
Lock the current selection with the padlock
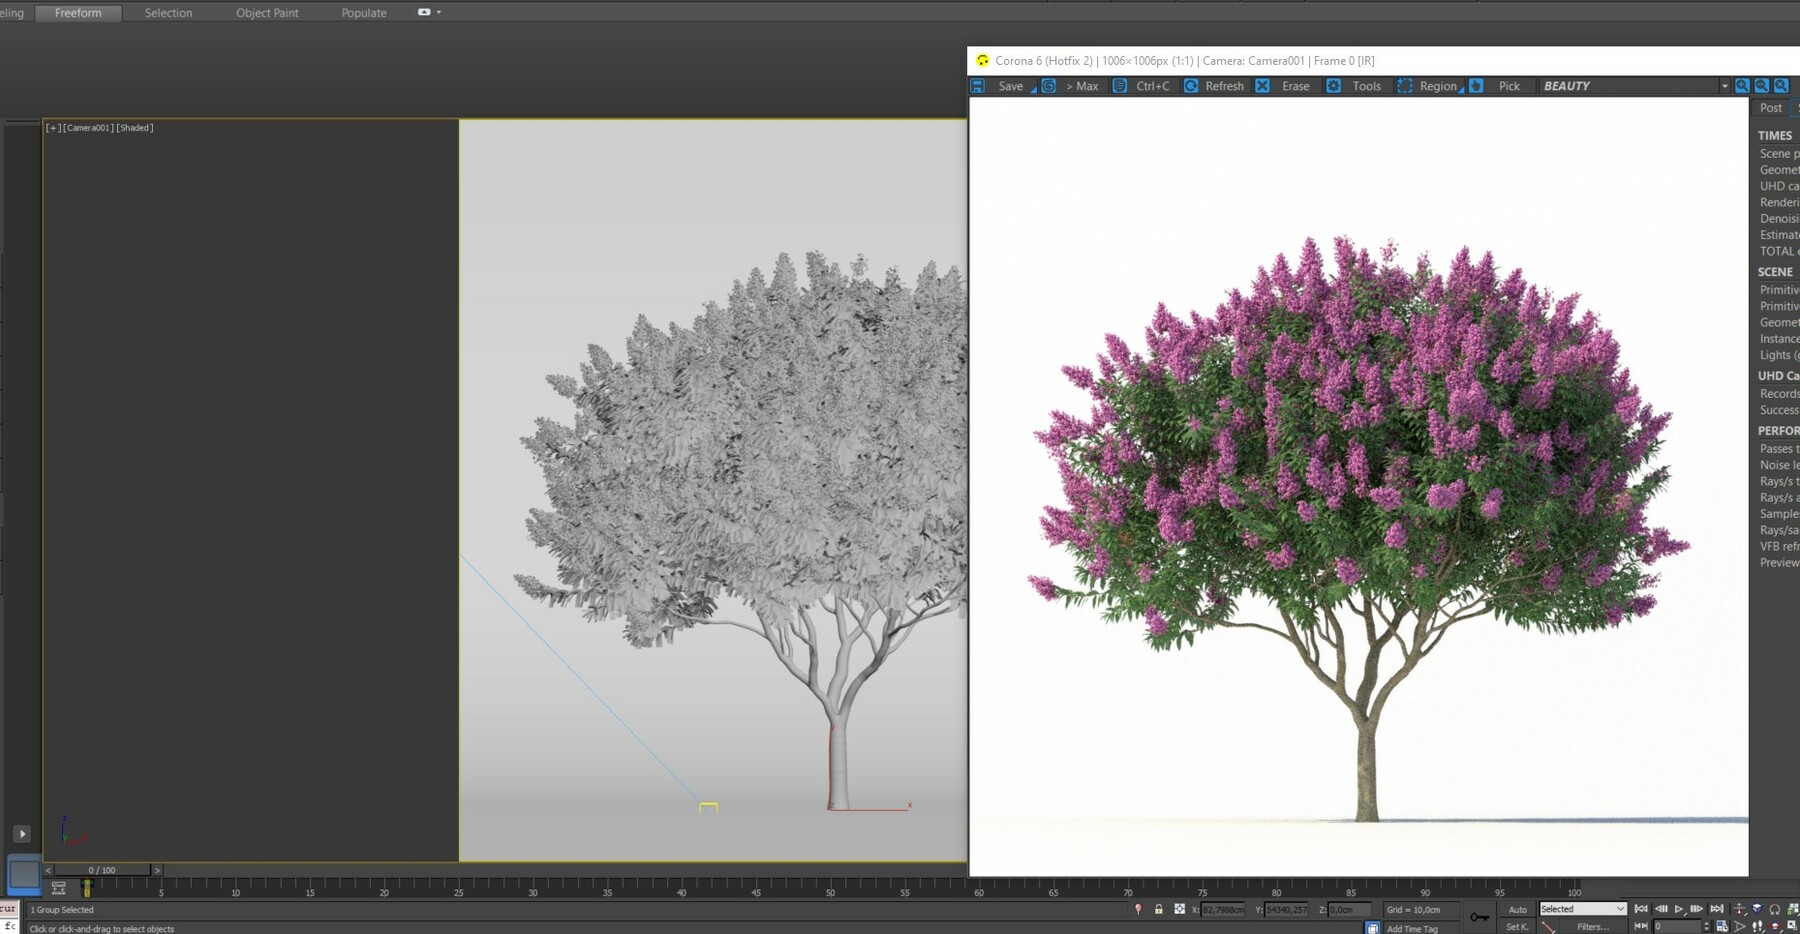click(1158, 909)
